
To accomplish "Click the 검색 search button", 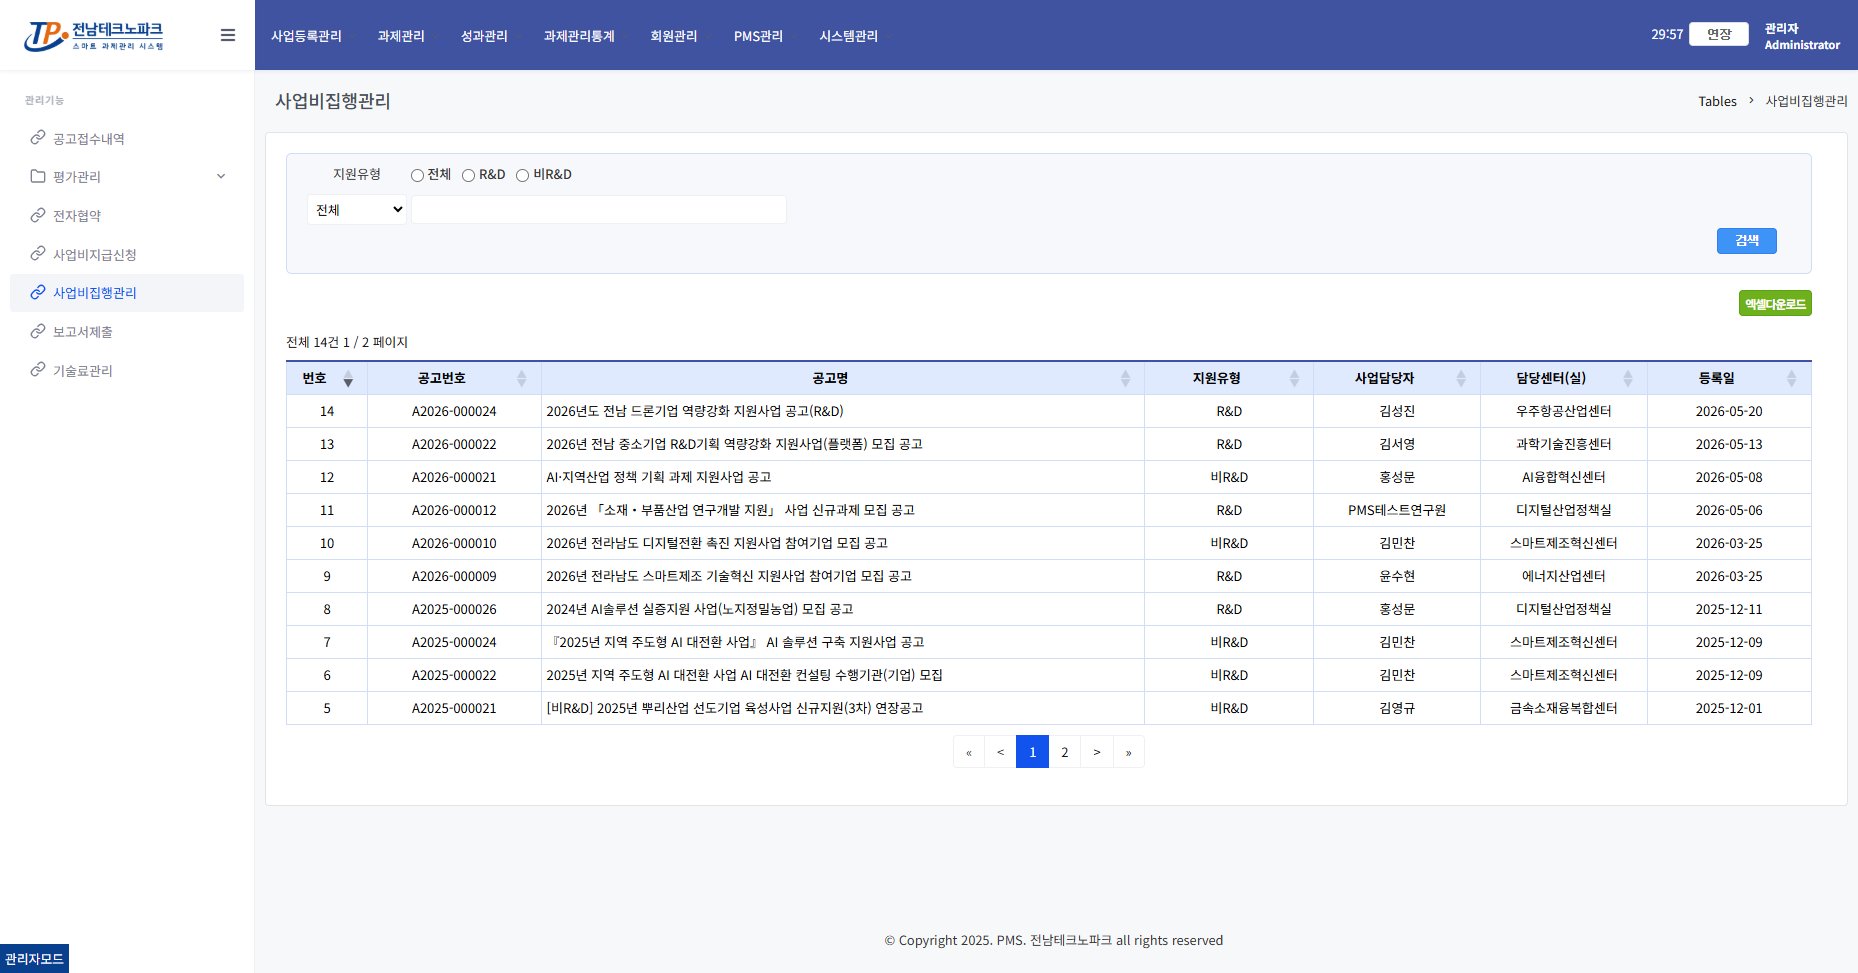I will [x=1747, y=241].
